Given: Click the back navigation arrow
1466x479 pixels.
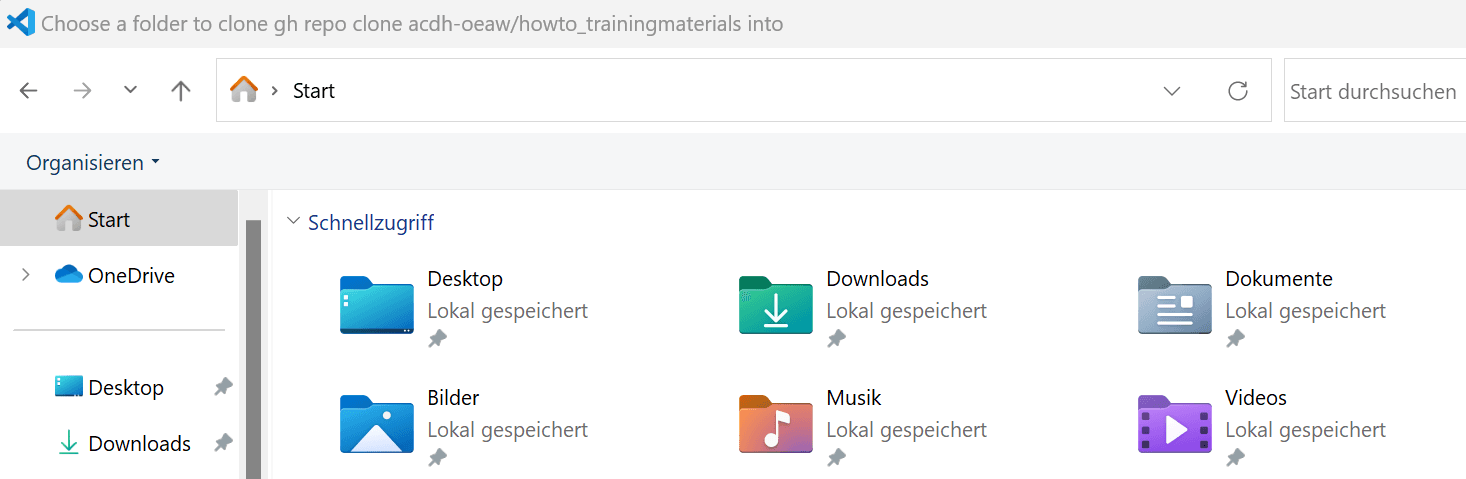Looking at the screenshot, I should [28, 91].
